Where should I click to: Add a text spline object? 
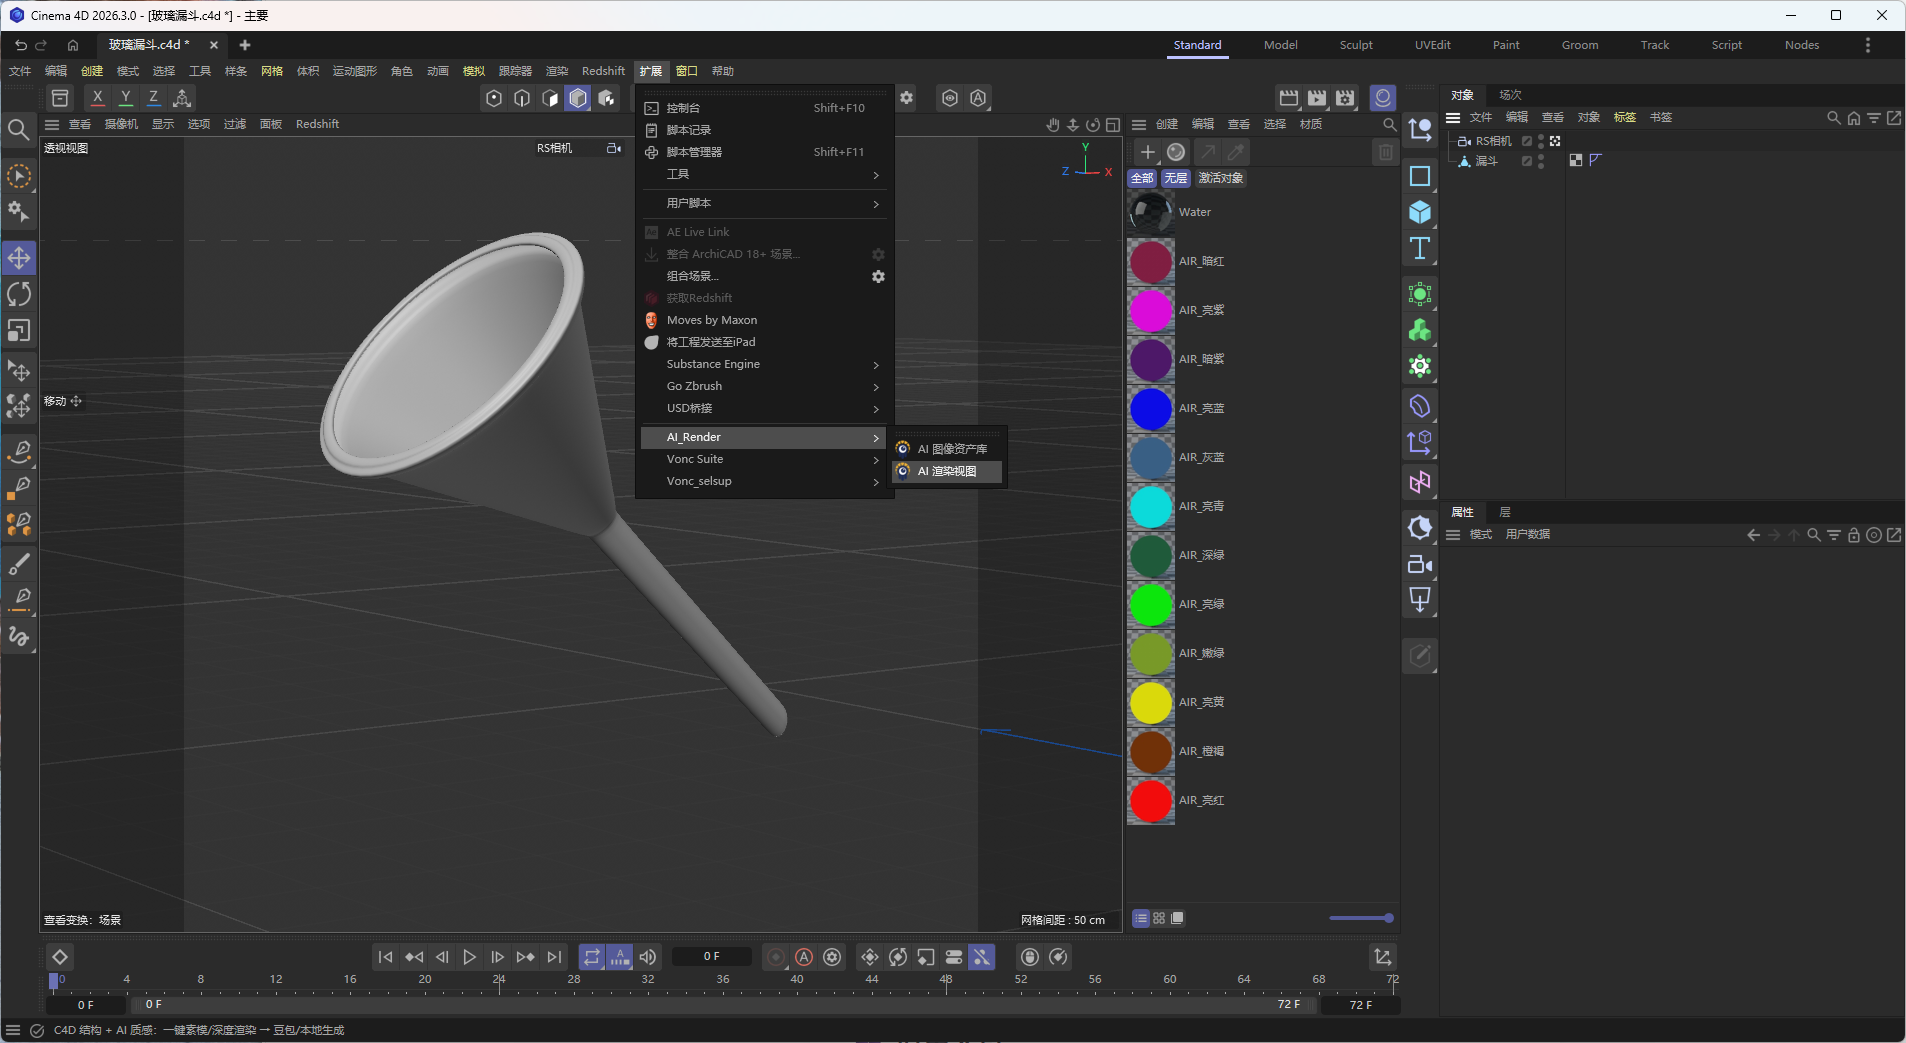(x=1420, y=248)
